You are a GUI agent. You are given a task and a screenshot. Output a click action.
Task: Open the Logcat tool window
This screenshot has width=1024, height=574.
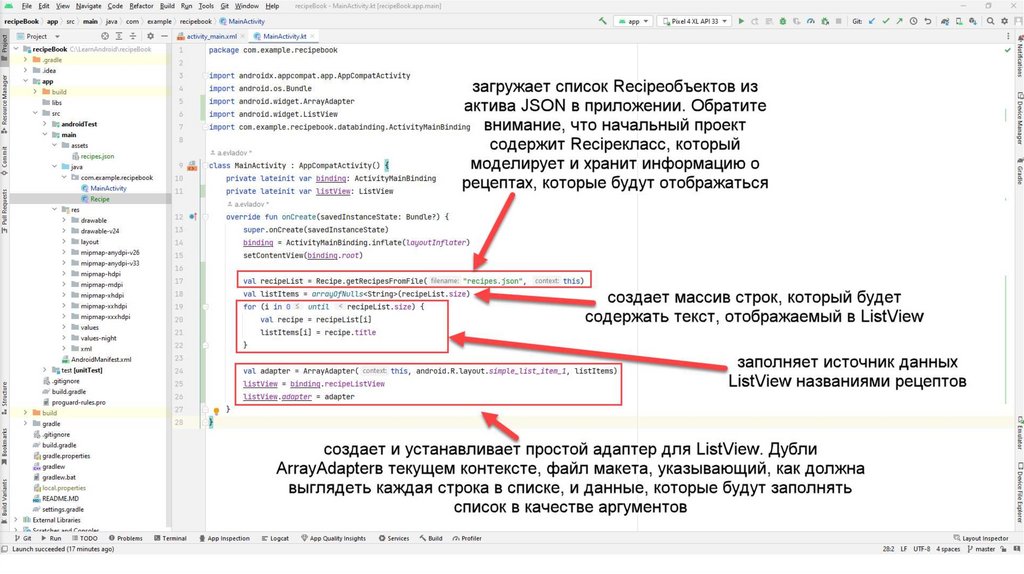pos(274,538)
